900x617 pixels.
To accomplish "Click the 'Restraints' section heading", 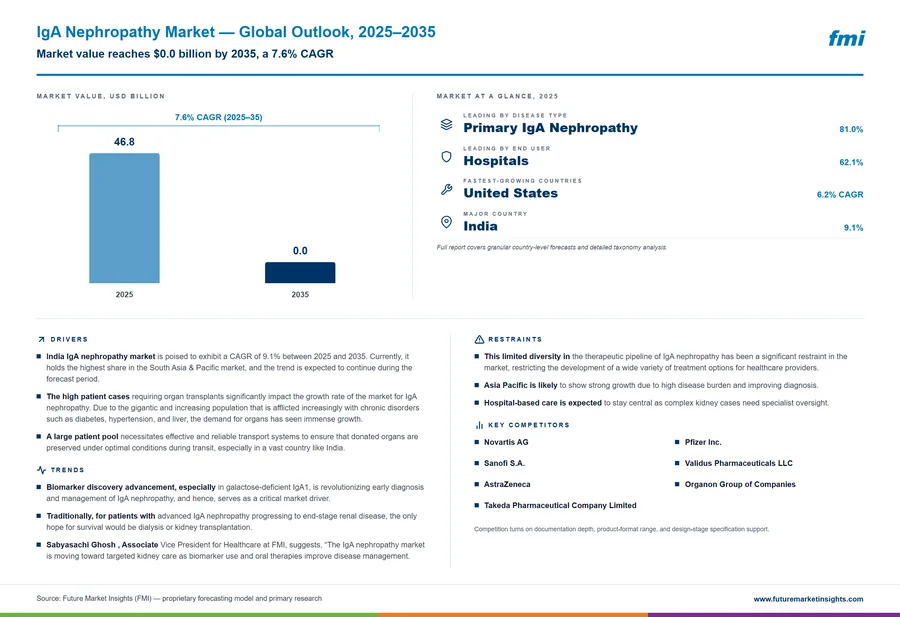I will 515,339.
